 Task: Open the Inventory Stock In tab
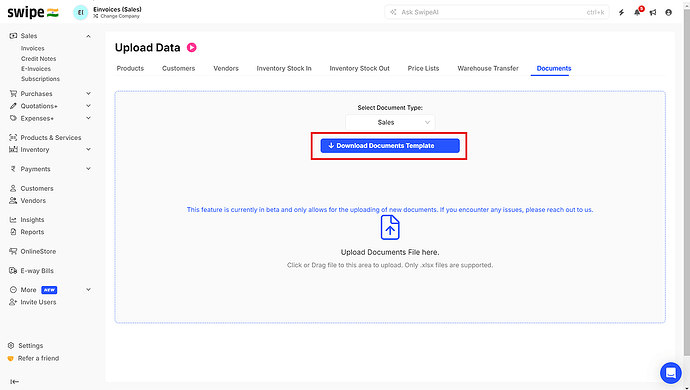pyautogui.click(x=284, y=68)
